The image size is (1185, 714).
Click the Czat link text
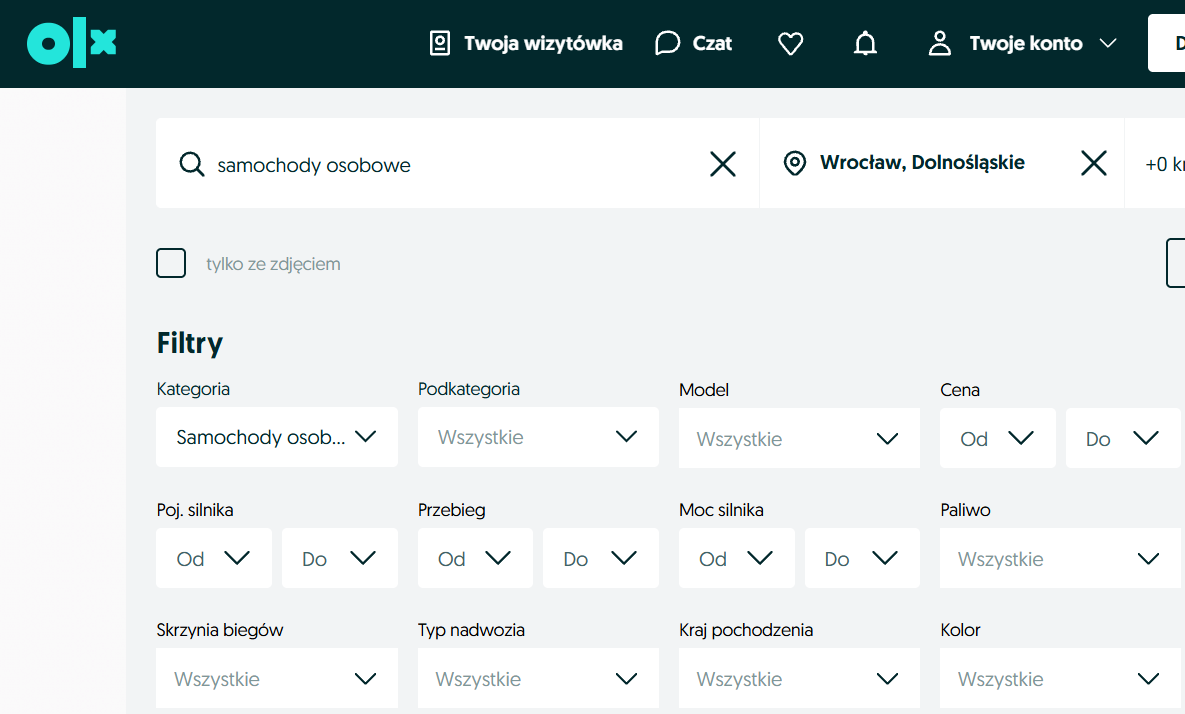[x=712, y=43]
